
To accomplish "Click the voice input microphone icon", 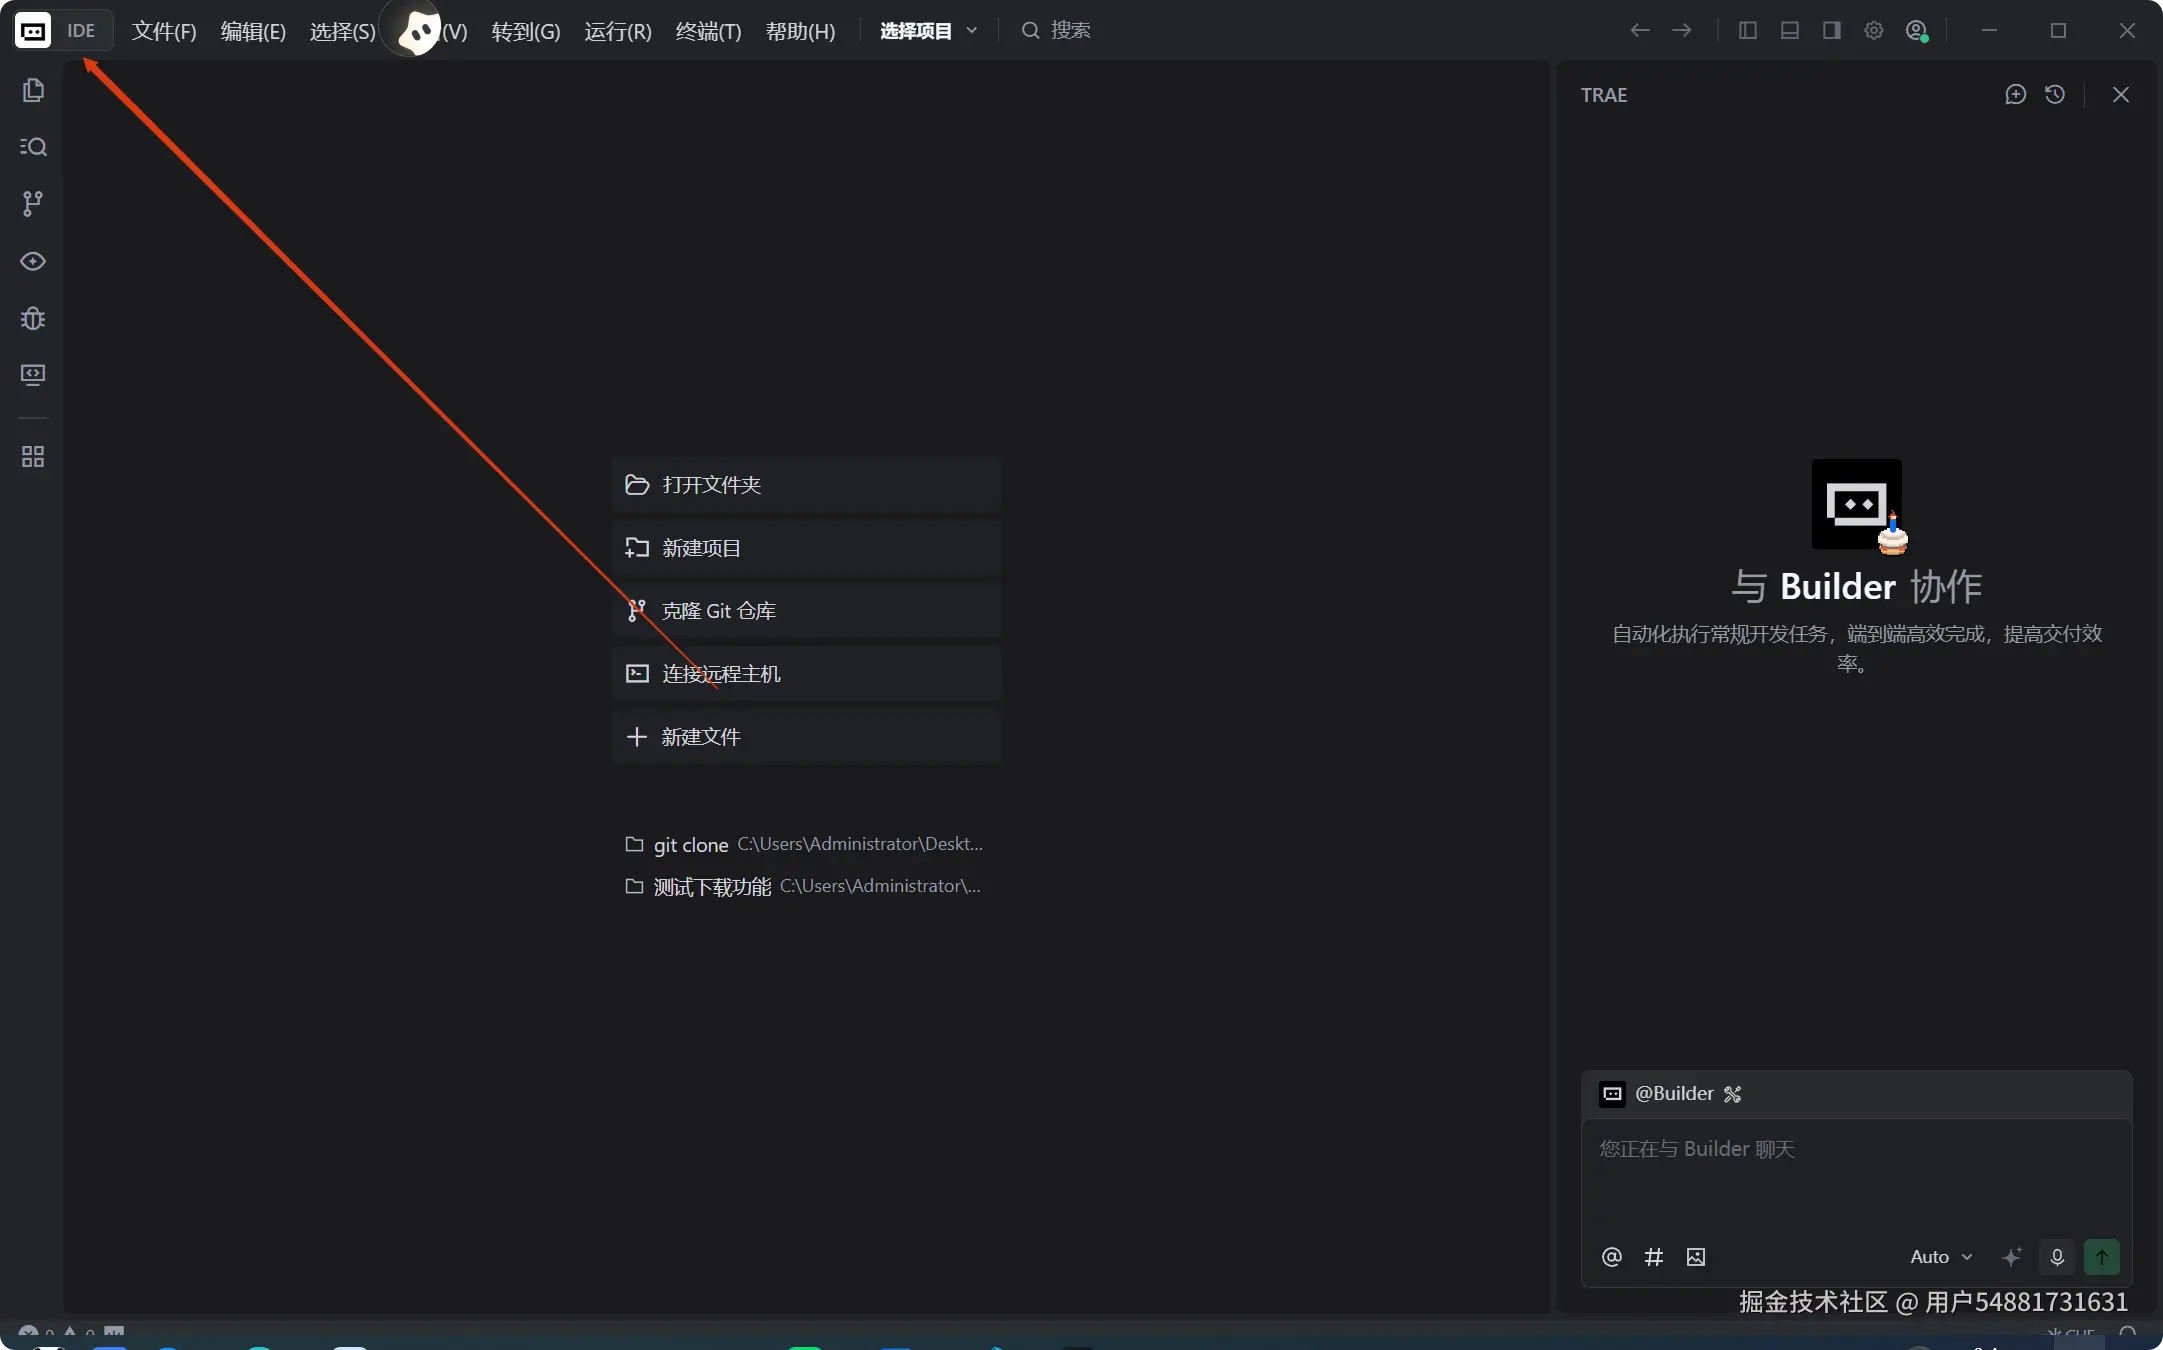I will pyautogui.click(x=2057, y=1257).
